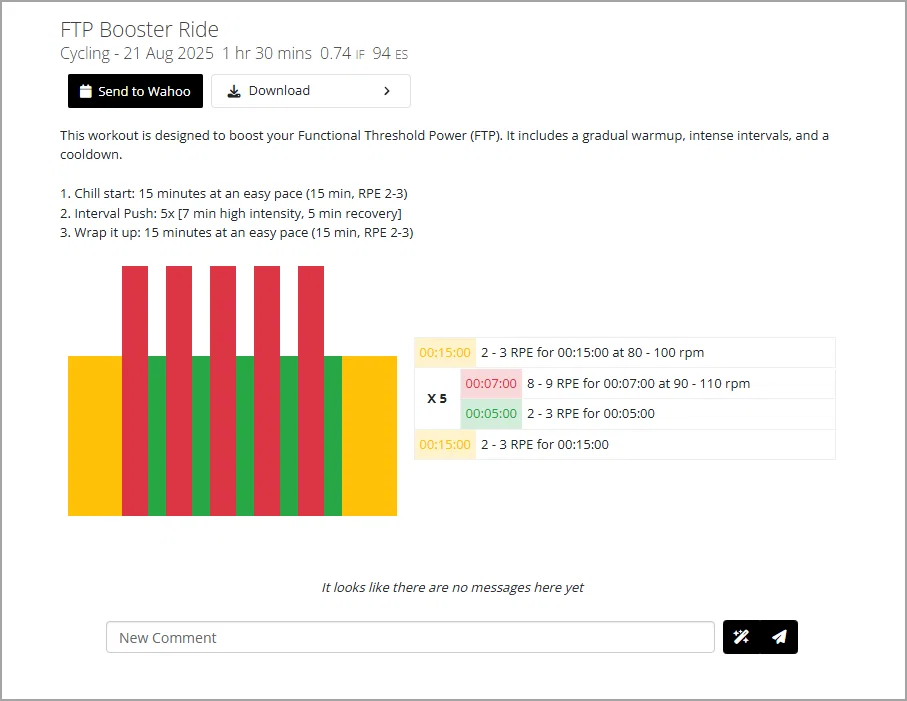Viewport: 907px width, 701px height.
Task: Click the 00:05:00 green recovery time cell
Action: [491, 414]
